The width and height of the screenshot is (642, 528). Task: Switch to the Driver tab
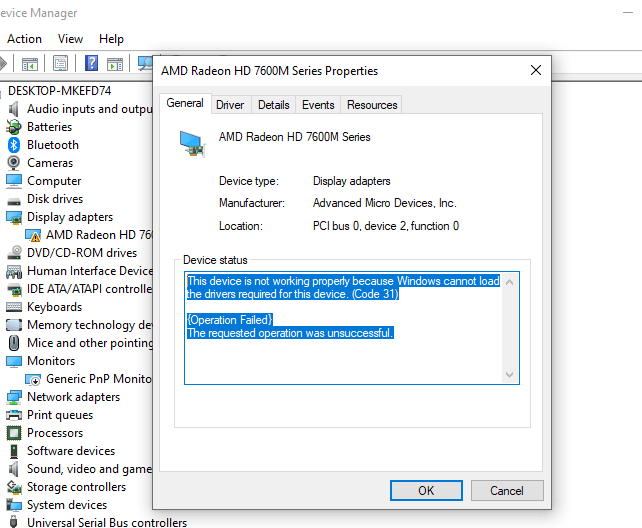tap(230, 105)
